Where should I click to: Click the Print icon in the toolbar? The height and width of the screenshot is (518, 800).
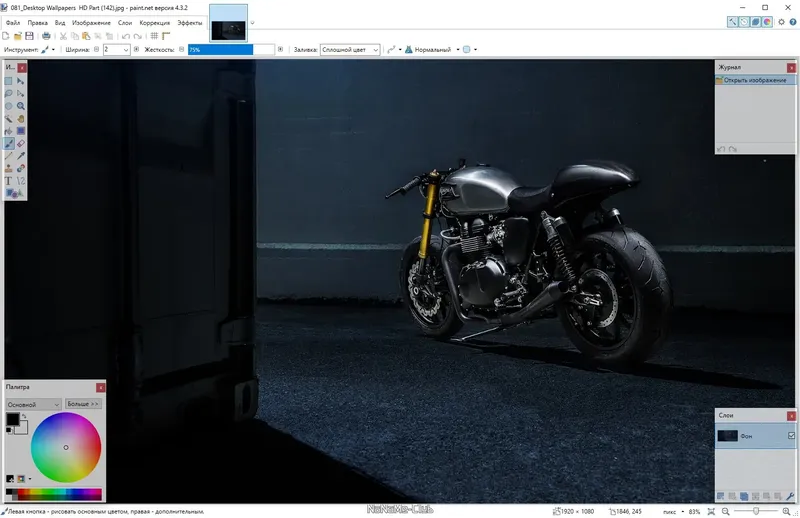pyautogui.click(x=45, y=36)
